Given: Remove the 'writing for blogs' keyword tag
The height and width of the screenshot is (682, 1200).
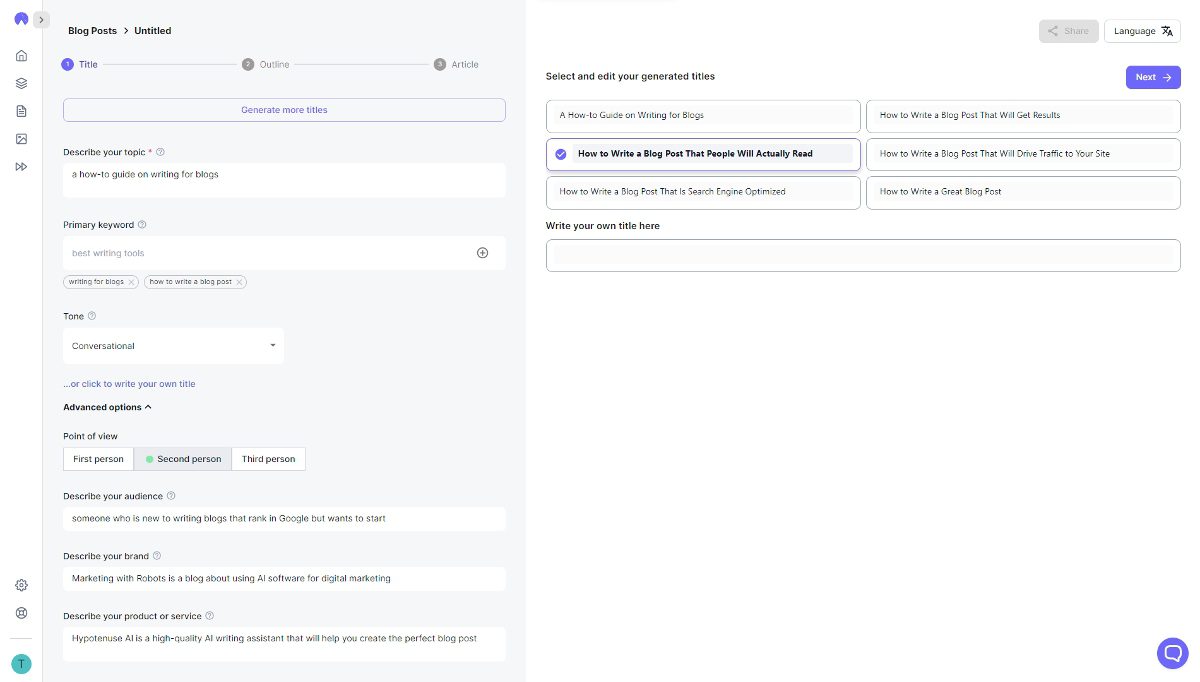Looking at the screenshot, I should pyautogui.click(x=132, y=282).
